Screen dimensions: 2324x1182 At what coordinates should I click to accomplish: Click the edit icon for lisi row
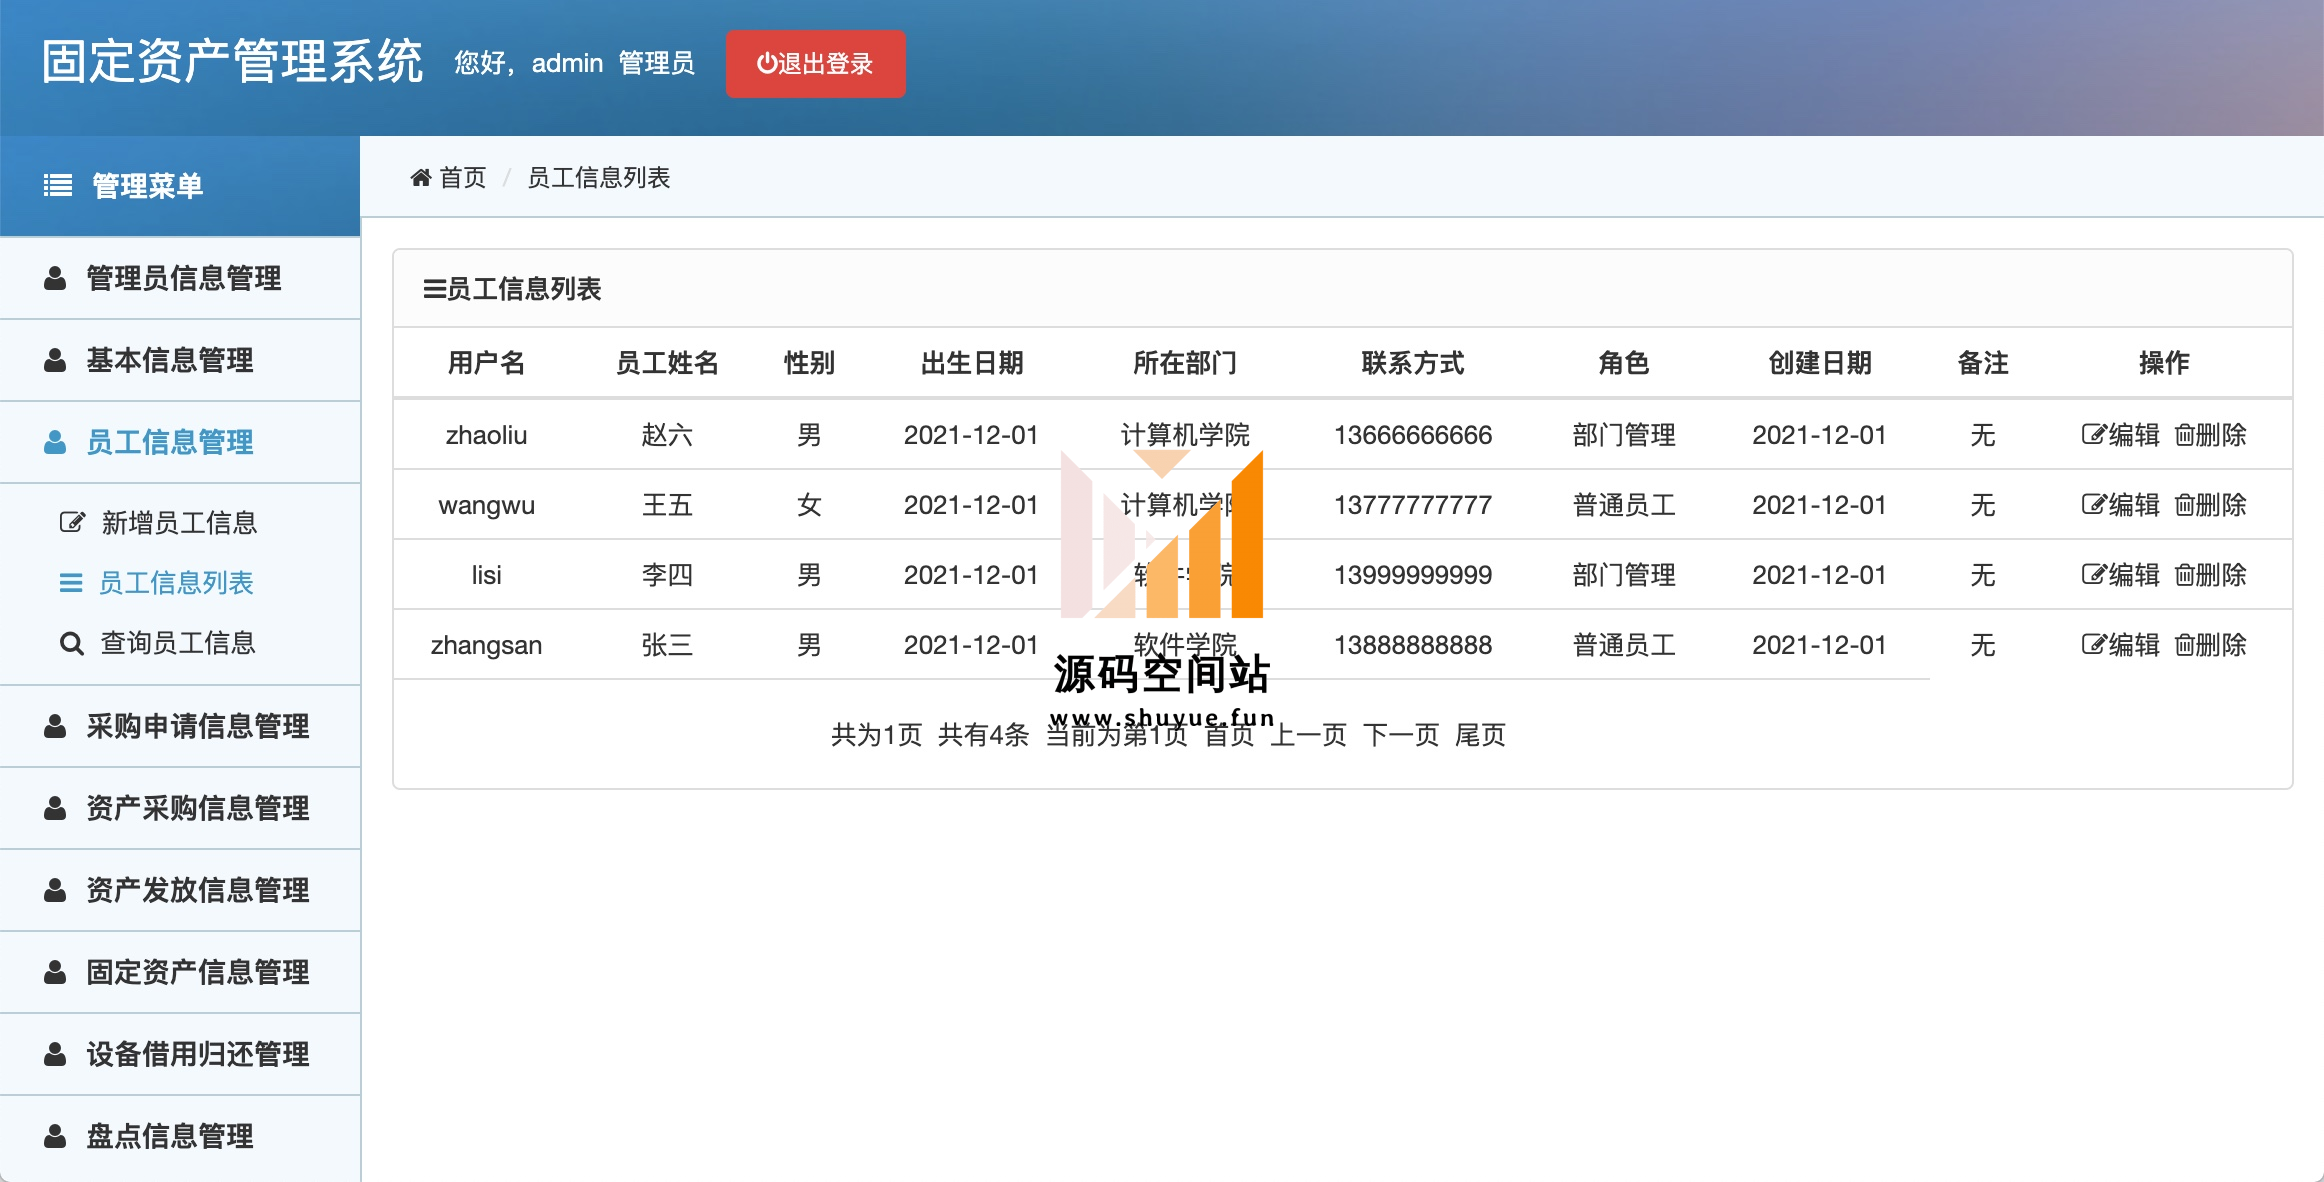[2093, 575]
